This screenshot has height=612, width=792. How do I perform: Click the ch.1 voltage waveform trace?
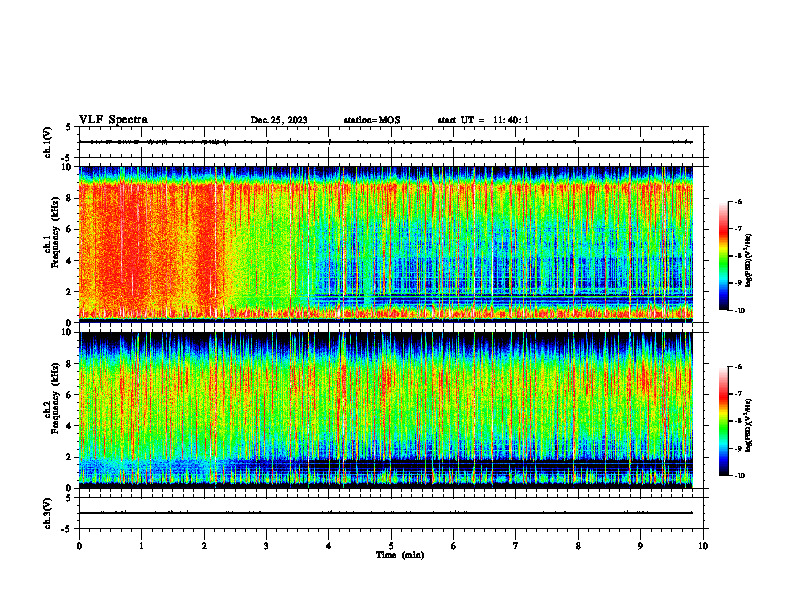(386, 142)
